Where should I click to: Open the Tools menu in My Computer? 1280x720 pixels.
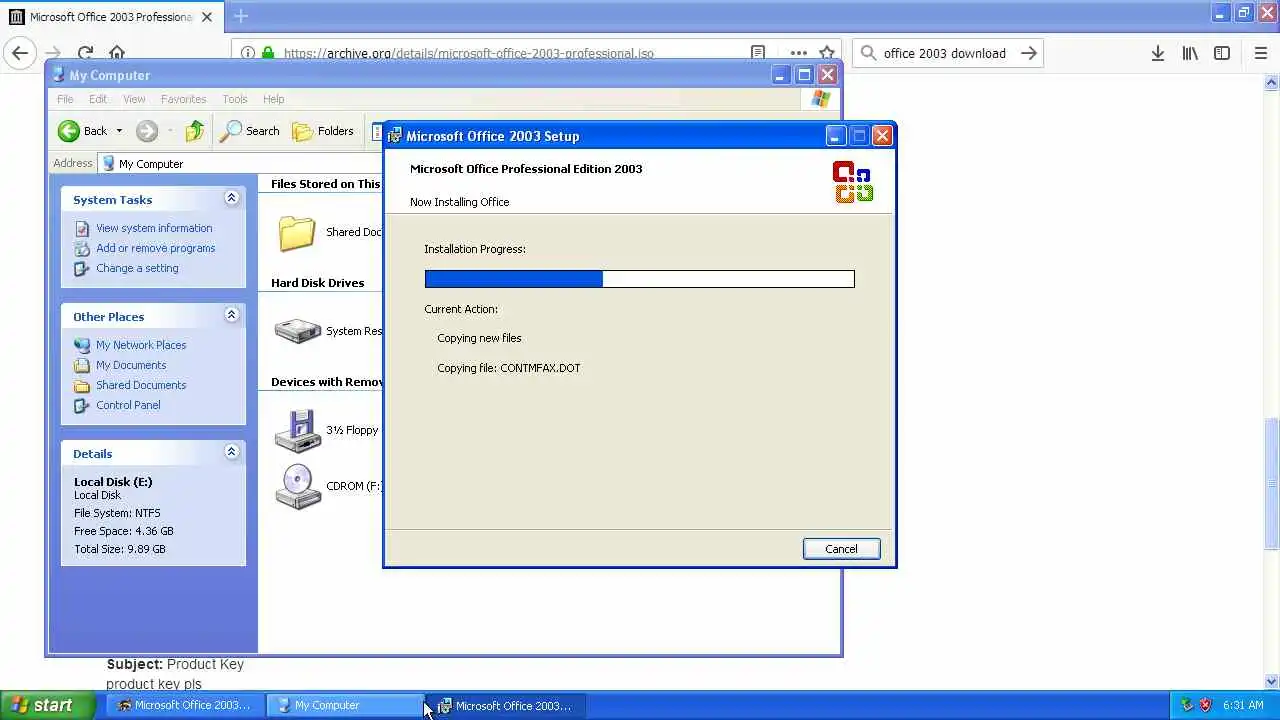[x=235, y=99]
